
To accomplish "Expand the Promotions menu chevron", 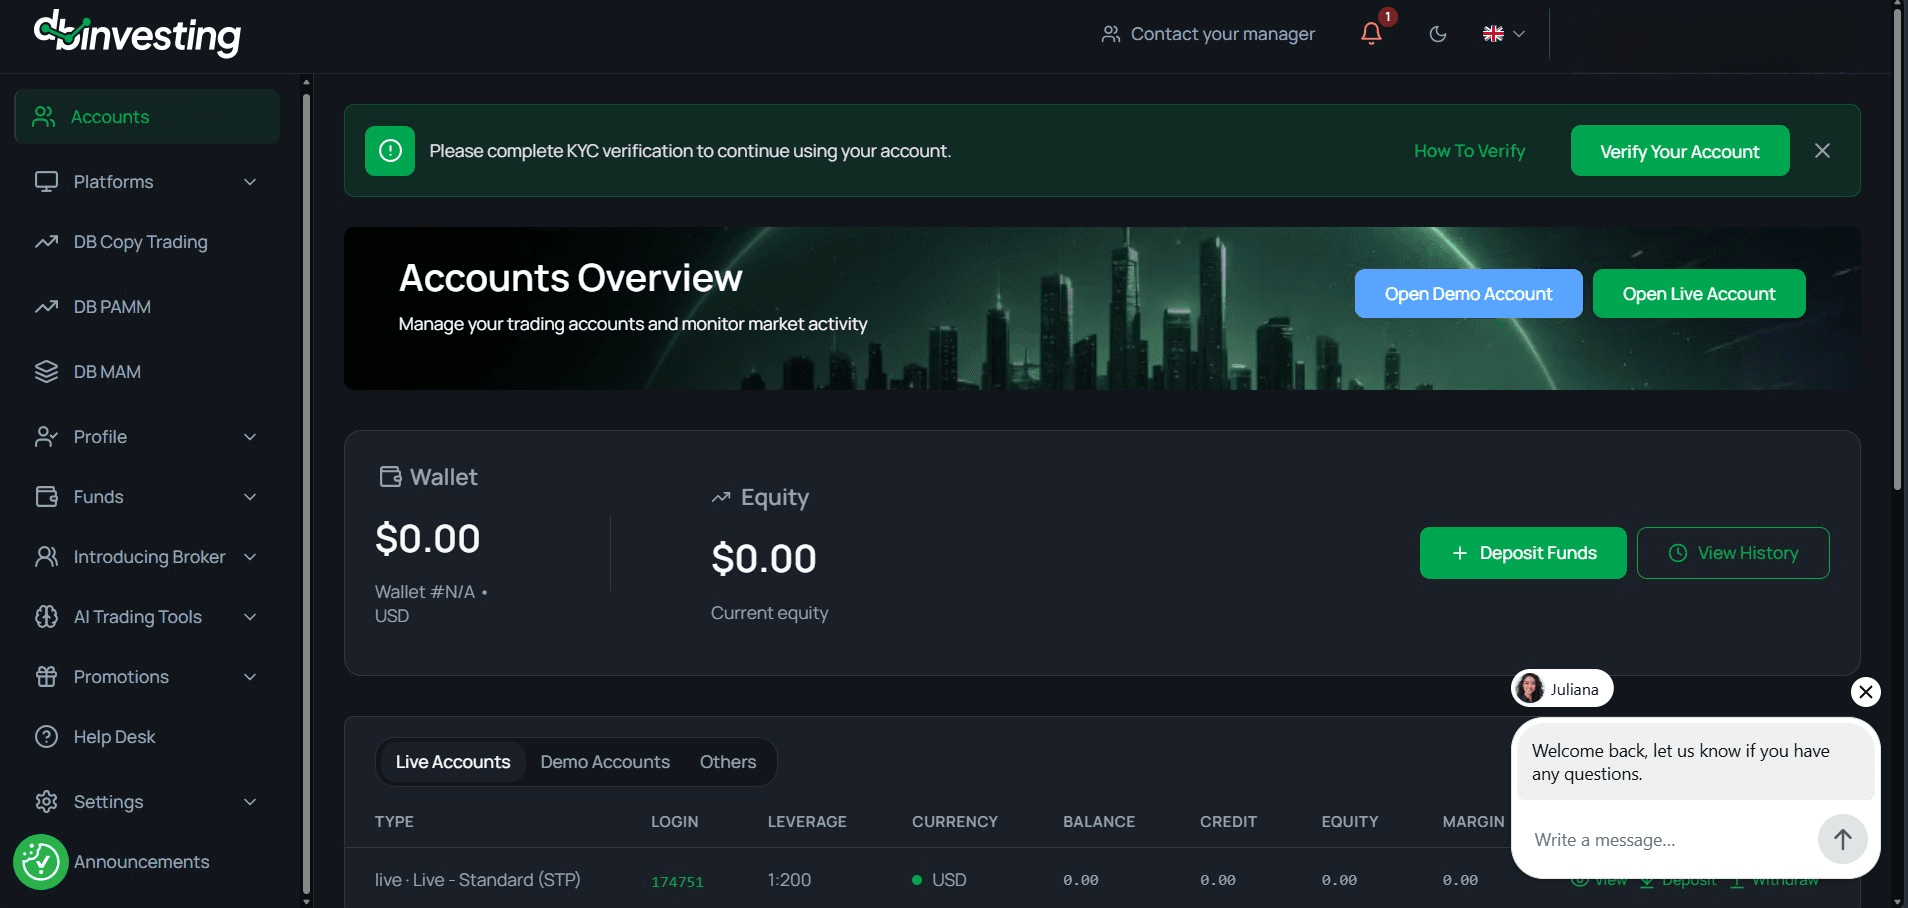I will point(250,677).
